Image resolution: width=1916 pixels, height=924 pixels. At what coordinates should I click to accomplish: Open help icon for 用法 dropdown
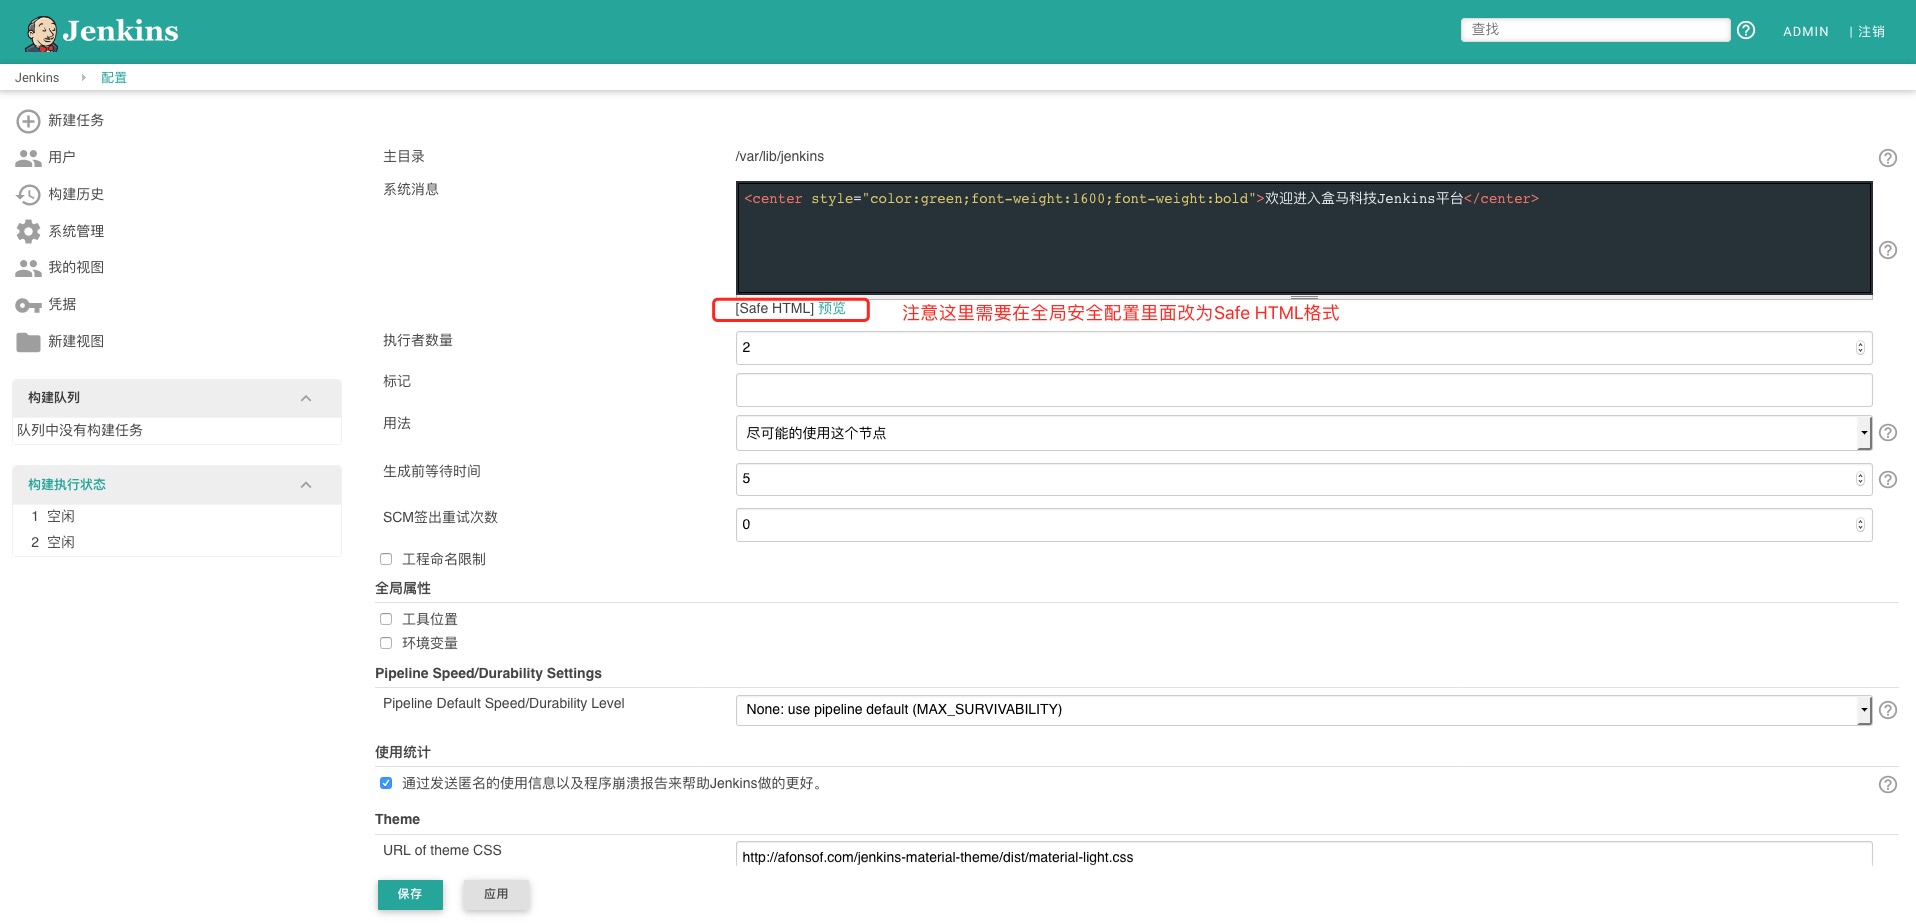tap(1887, 433)
